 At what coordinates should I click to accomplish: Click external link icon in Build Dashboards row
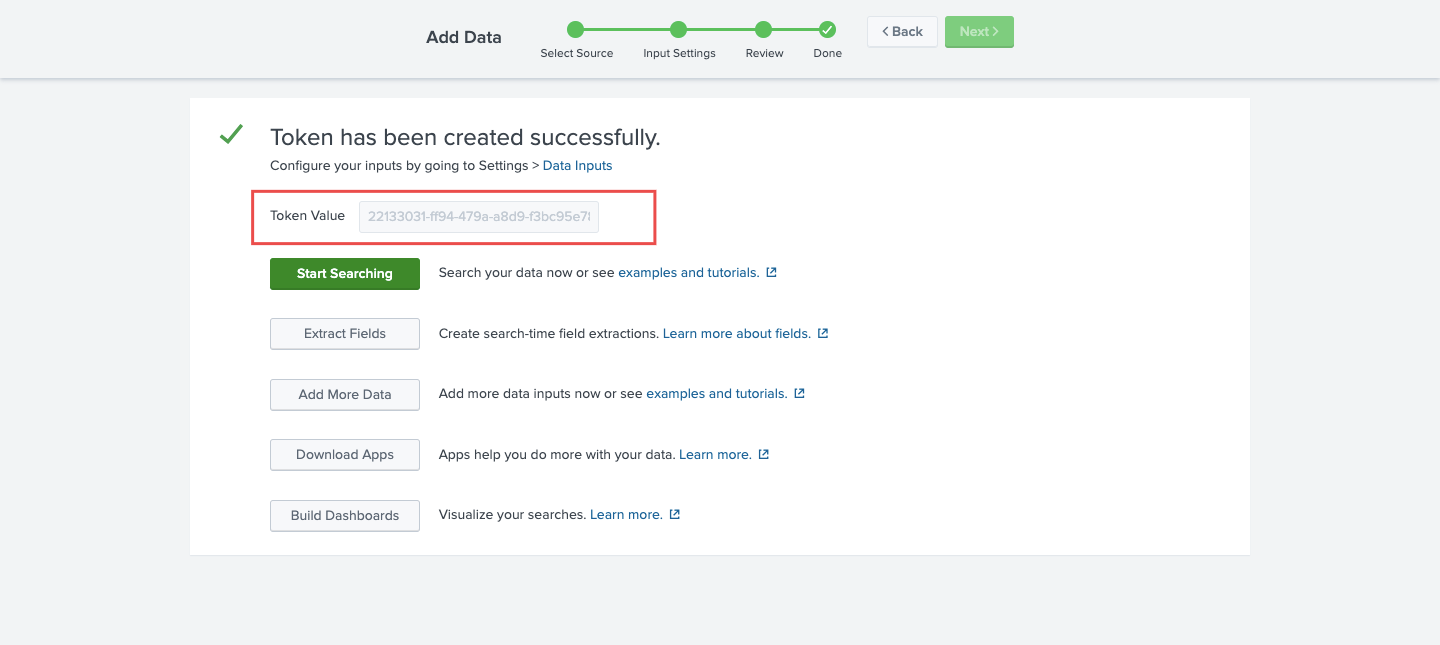(x=674, y=513)
